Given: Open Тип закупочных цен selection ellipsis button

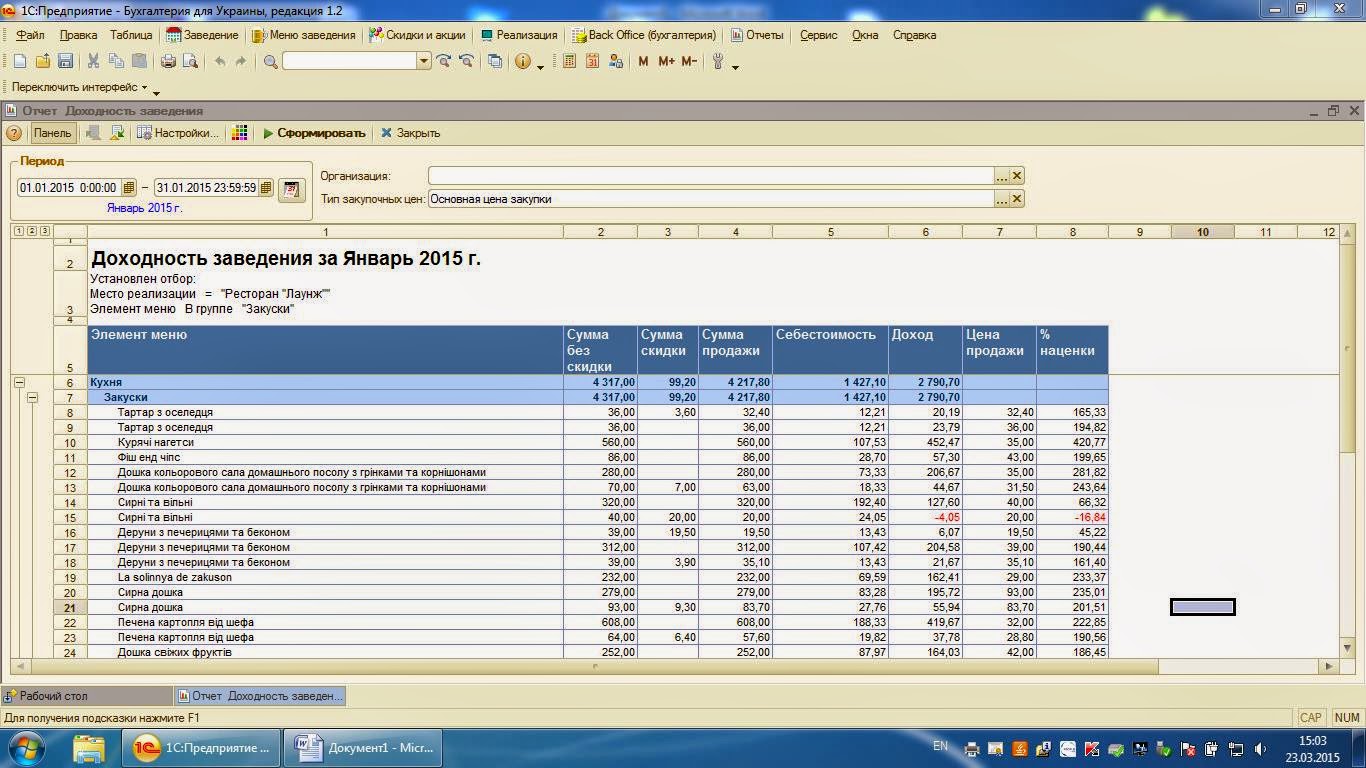Looking at the screenshot, I should click(x=1002, y=199).
